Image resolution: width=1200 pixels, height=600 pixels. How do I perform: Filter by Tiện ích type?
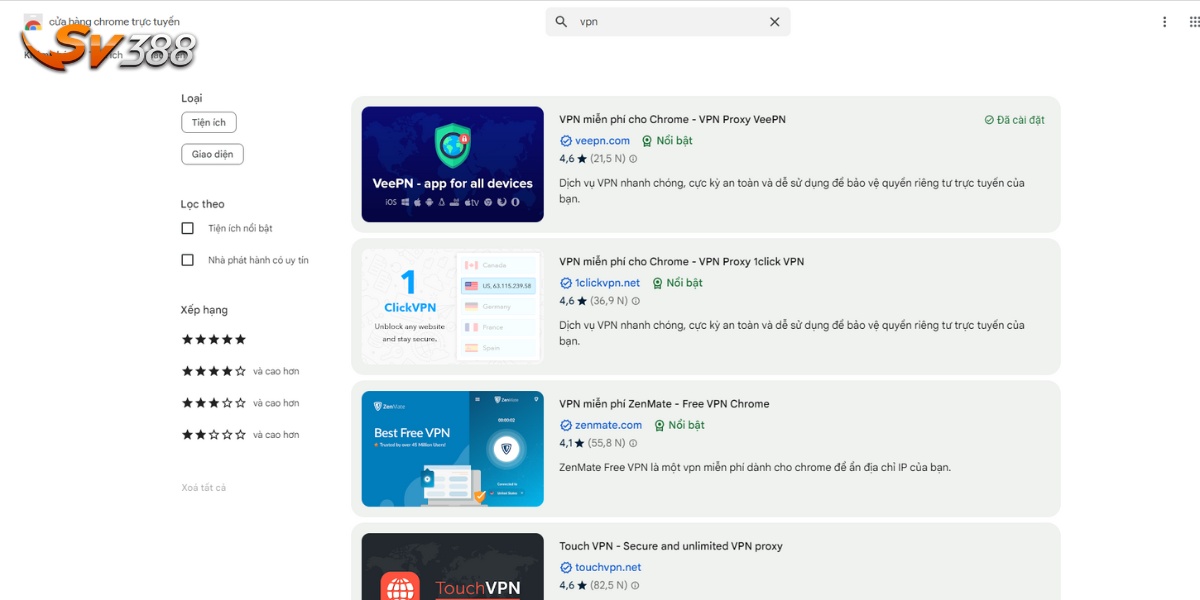point(209,123)
